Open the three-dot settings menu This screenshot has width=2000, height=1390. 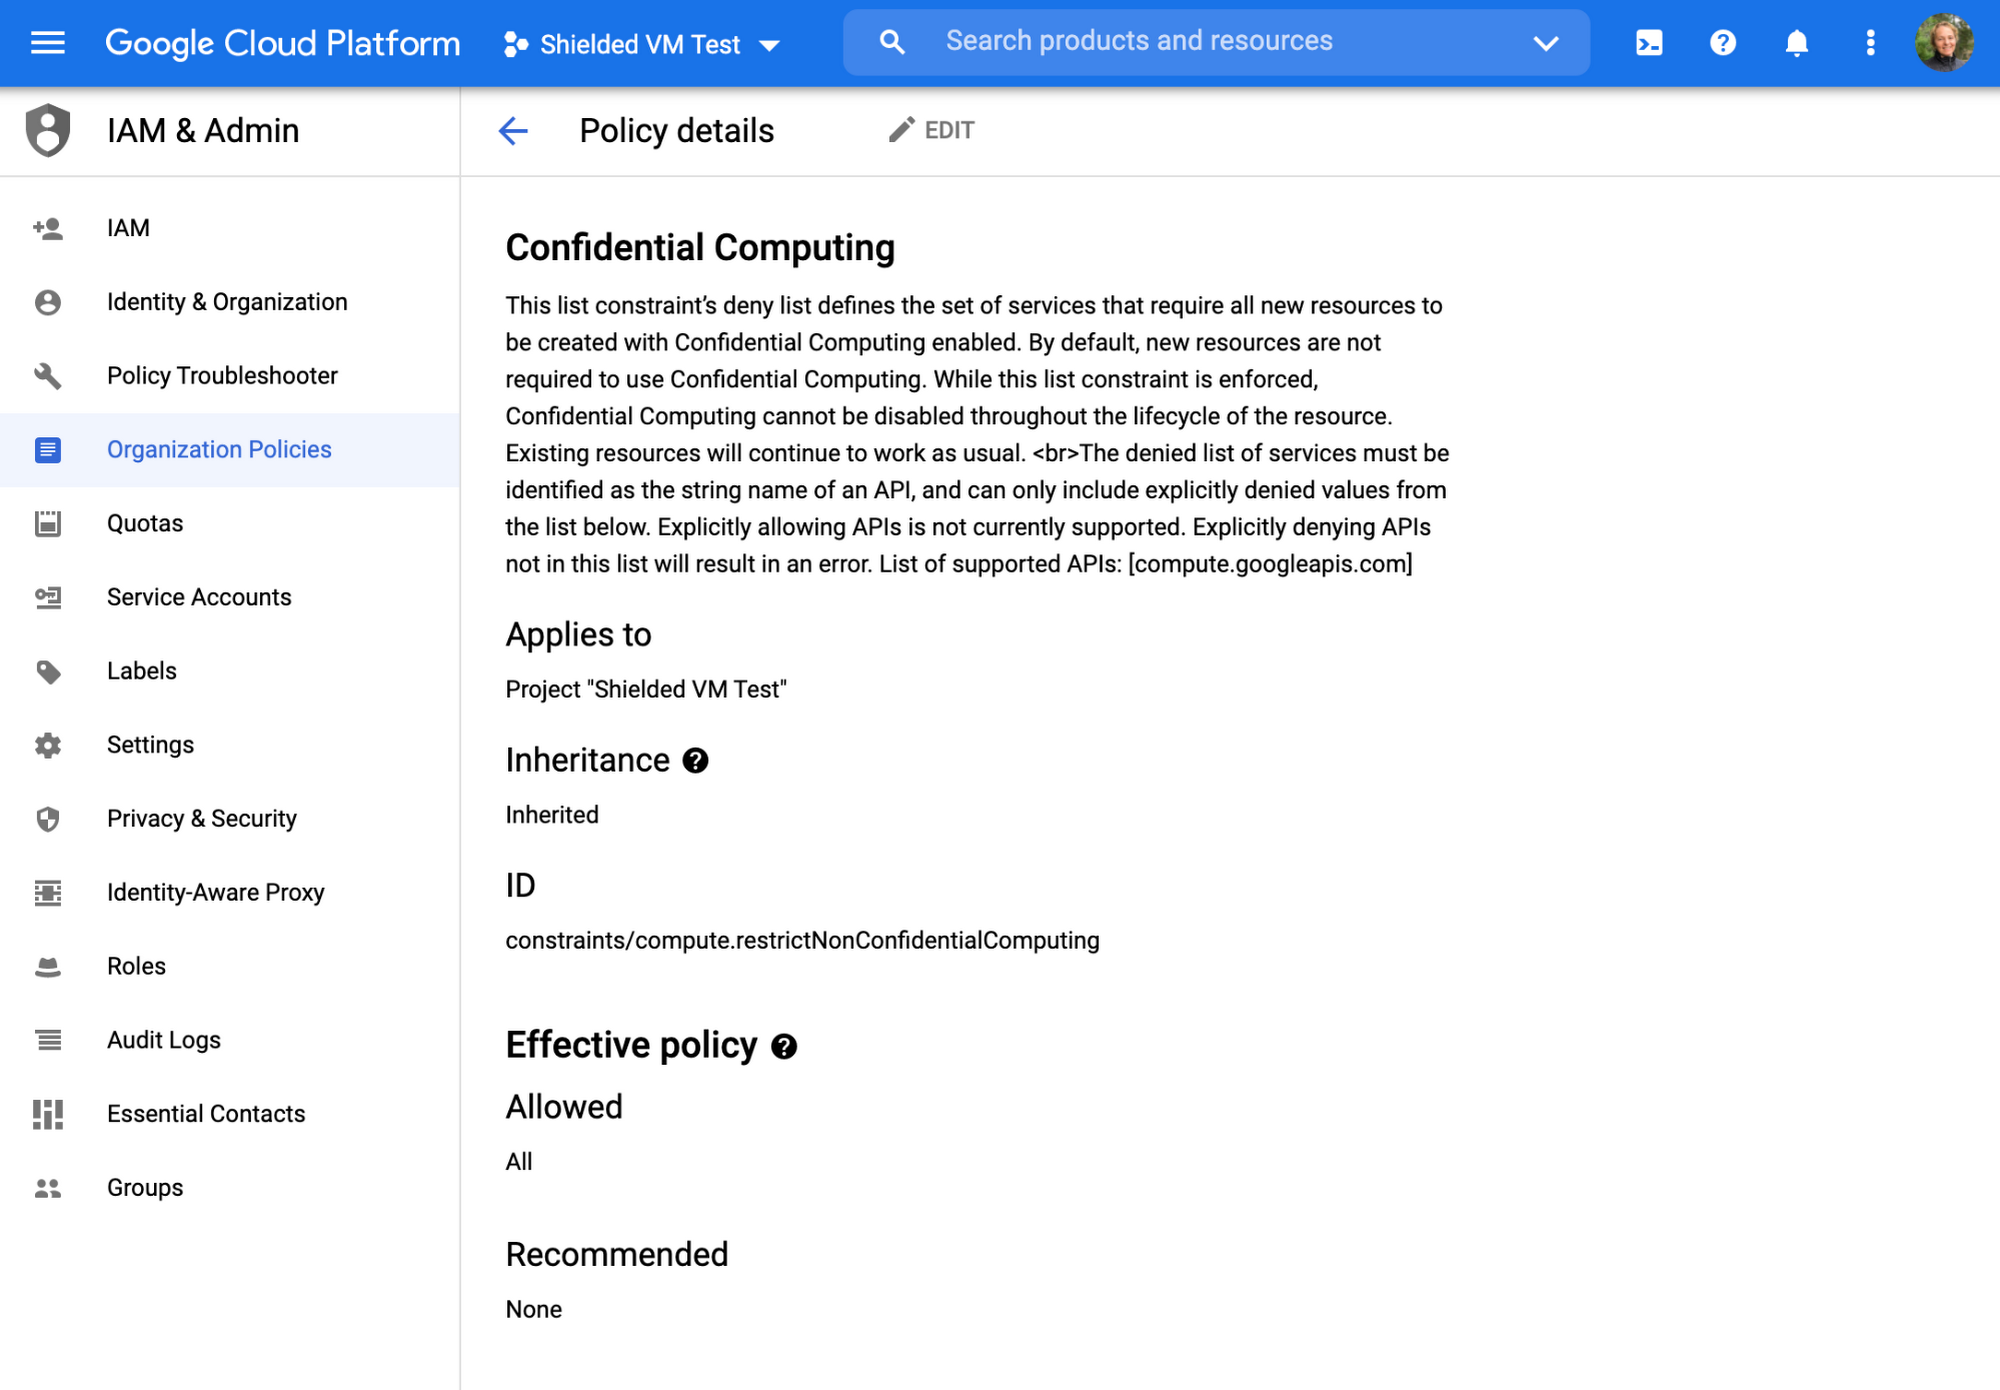(x=1871, y=43)
